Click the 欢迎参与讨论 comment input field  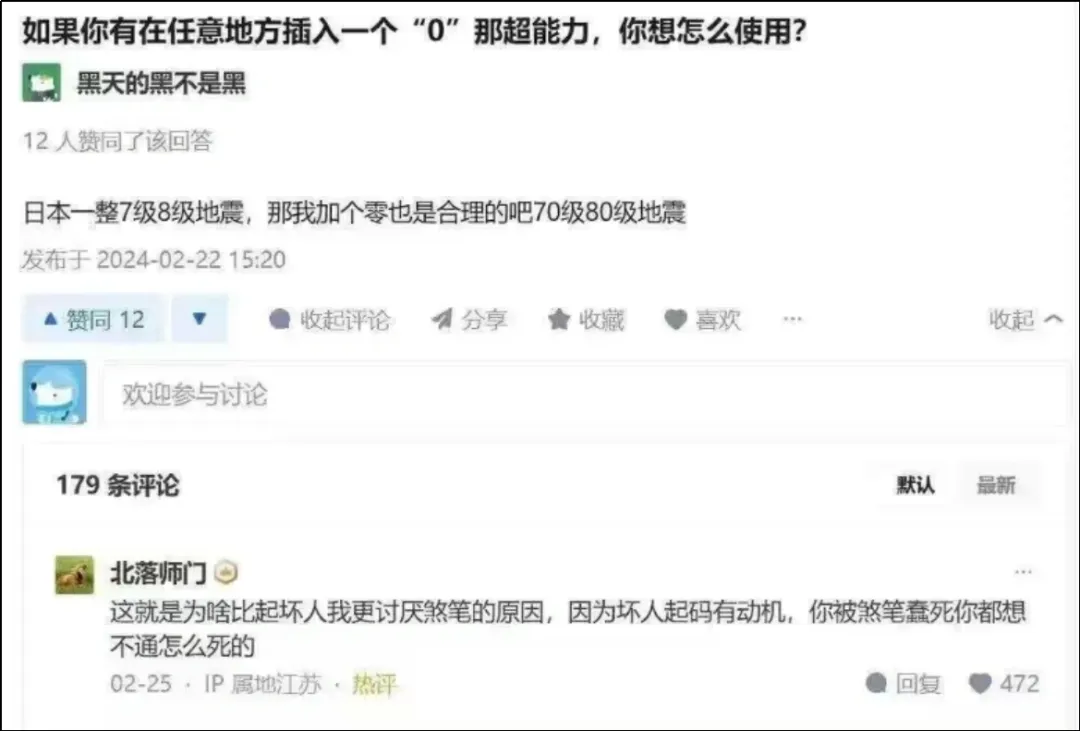click(585, 395)
